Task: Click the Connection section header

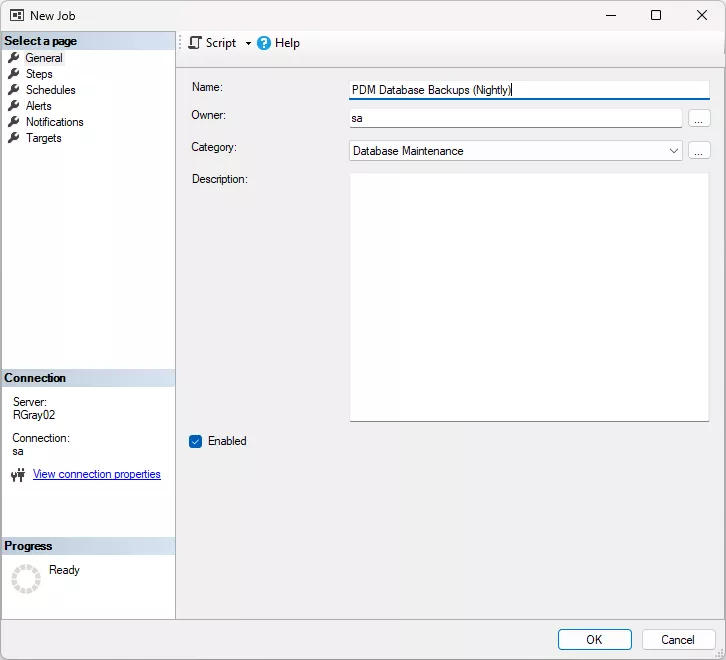Action: coord(88,378)
